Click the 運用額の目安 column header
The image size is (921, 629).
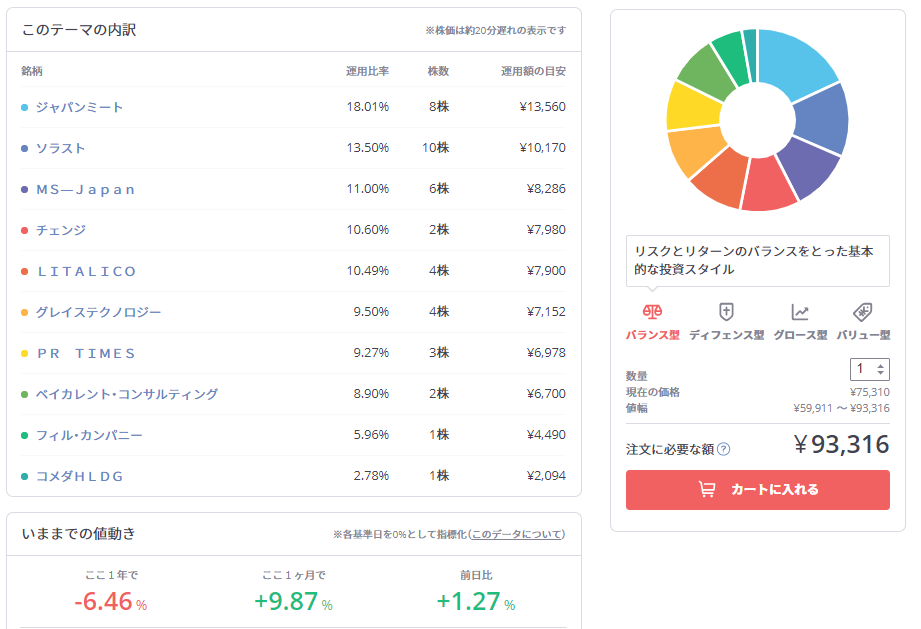[533, 71]
